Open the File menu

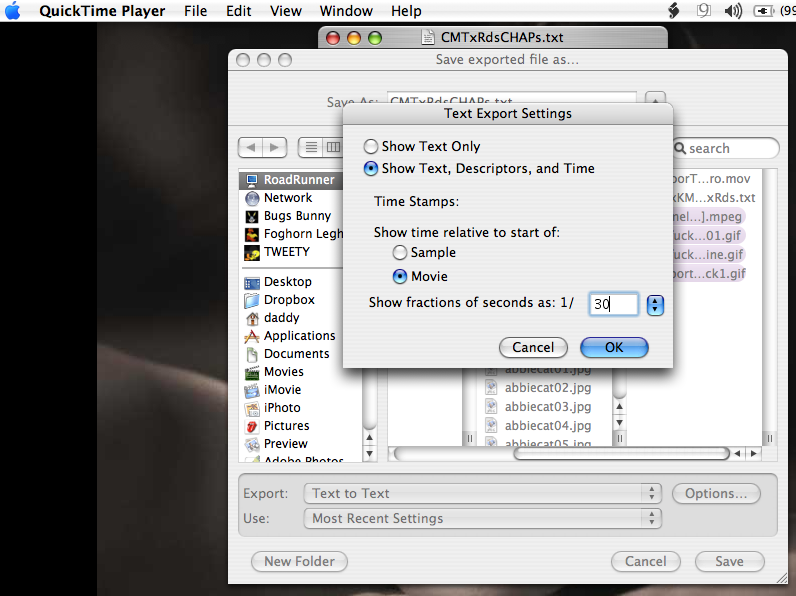pos(195,11)
